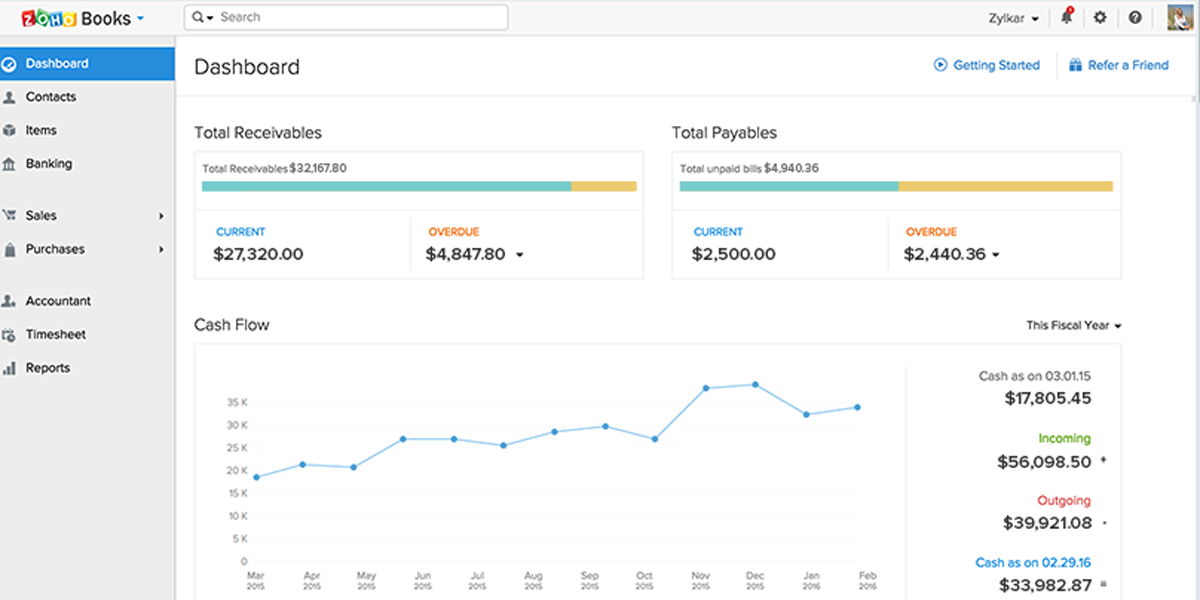This screenshot has height=600, width=1200.
Task: Open Accountant in the sidebar menu
Action: tap(58, 301)
